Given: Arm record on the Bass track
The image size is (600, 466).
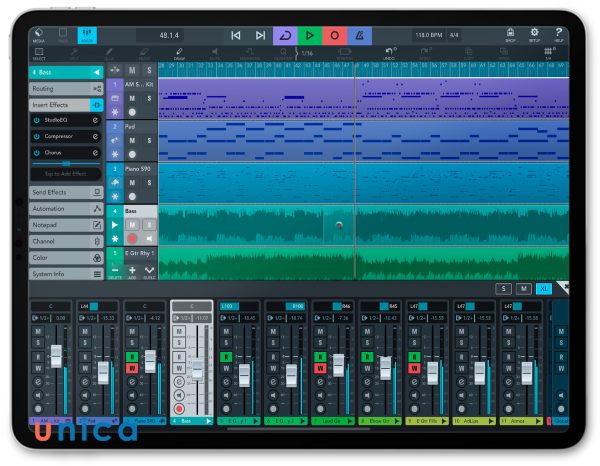Looking at the screenshot, I should pyautogui.click(x=132, y=239).
